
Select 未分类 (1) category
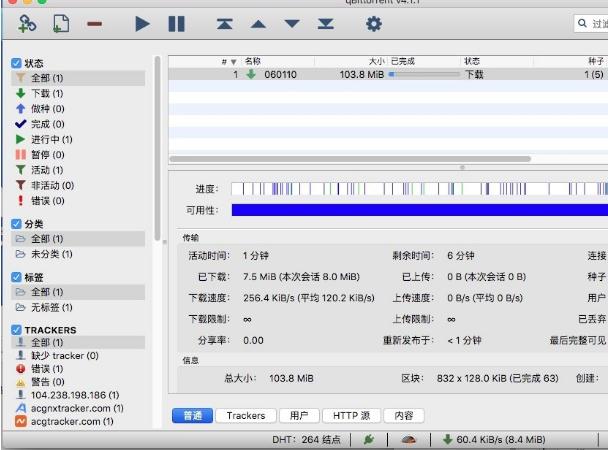[78, 254]
